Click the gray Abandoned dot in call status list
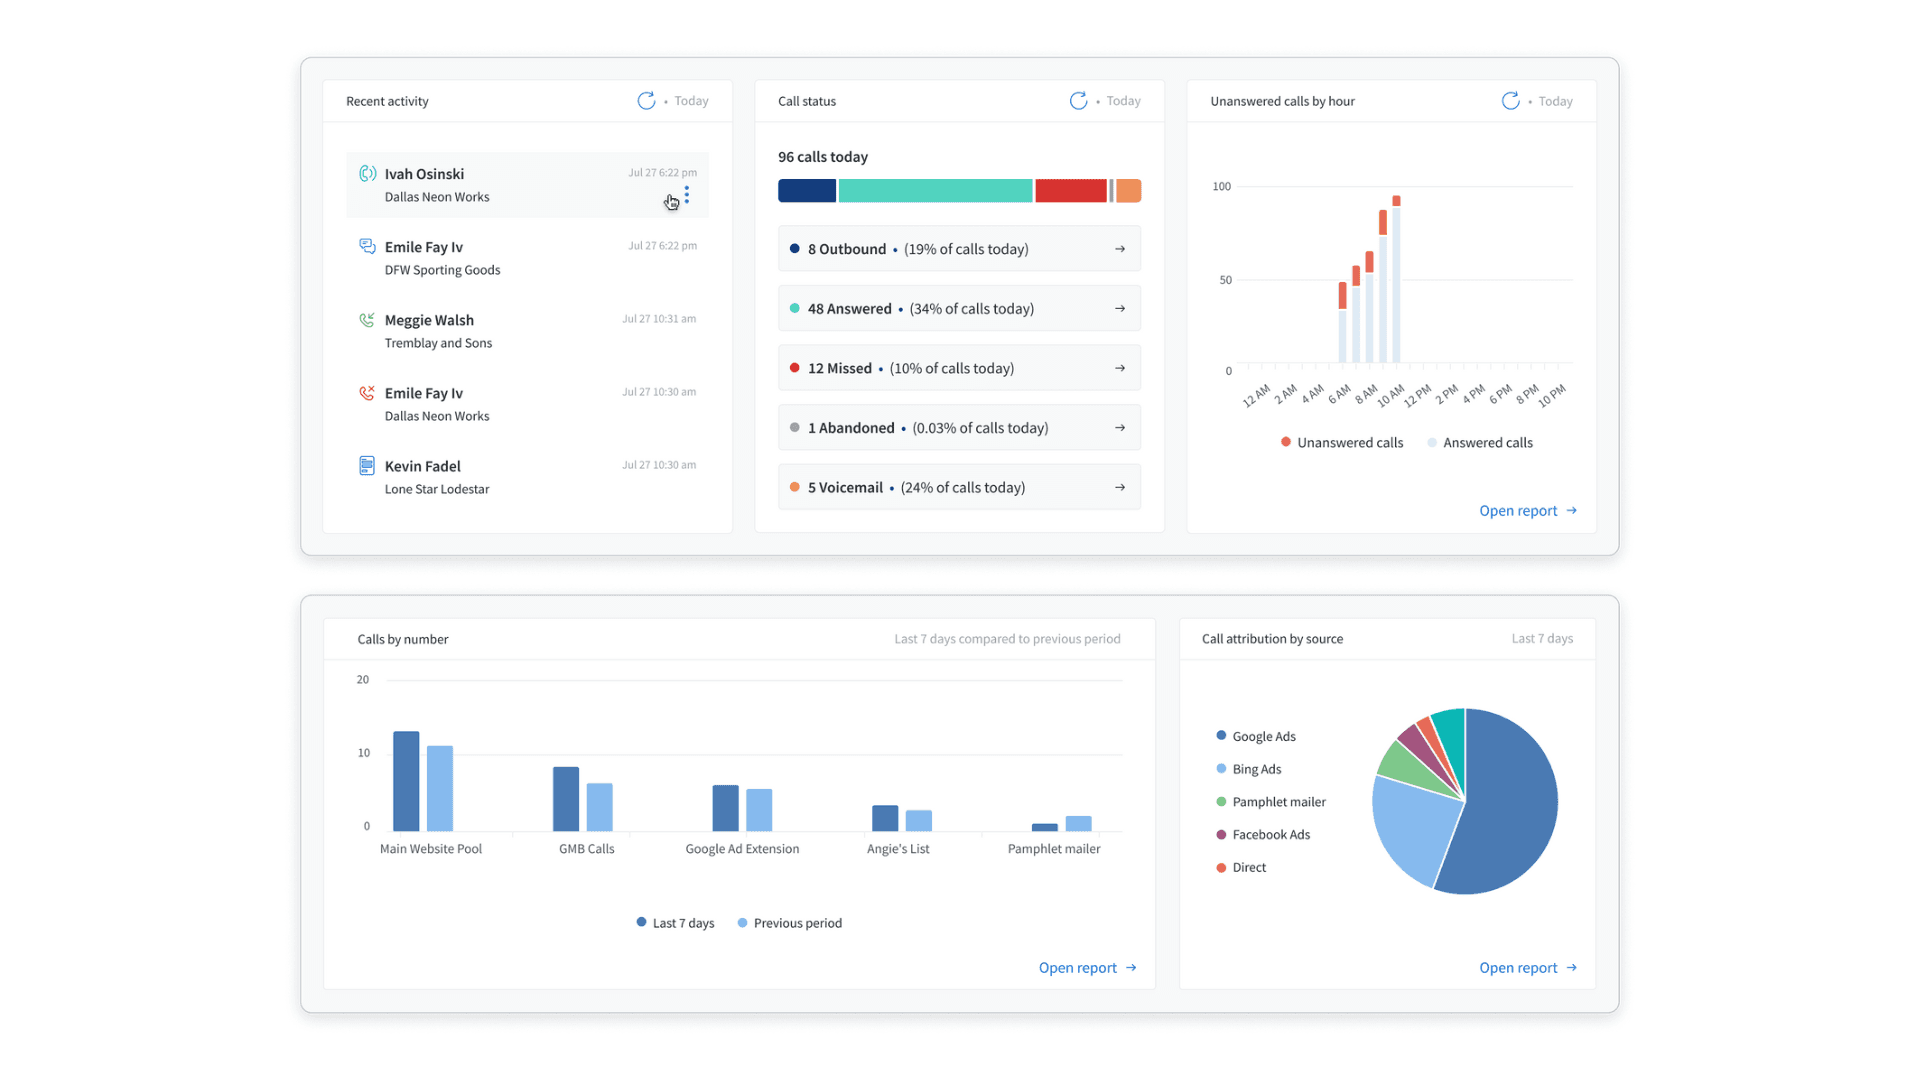1920x1080 pixels. [x=795, y=428]
